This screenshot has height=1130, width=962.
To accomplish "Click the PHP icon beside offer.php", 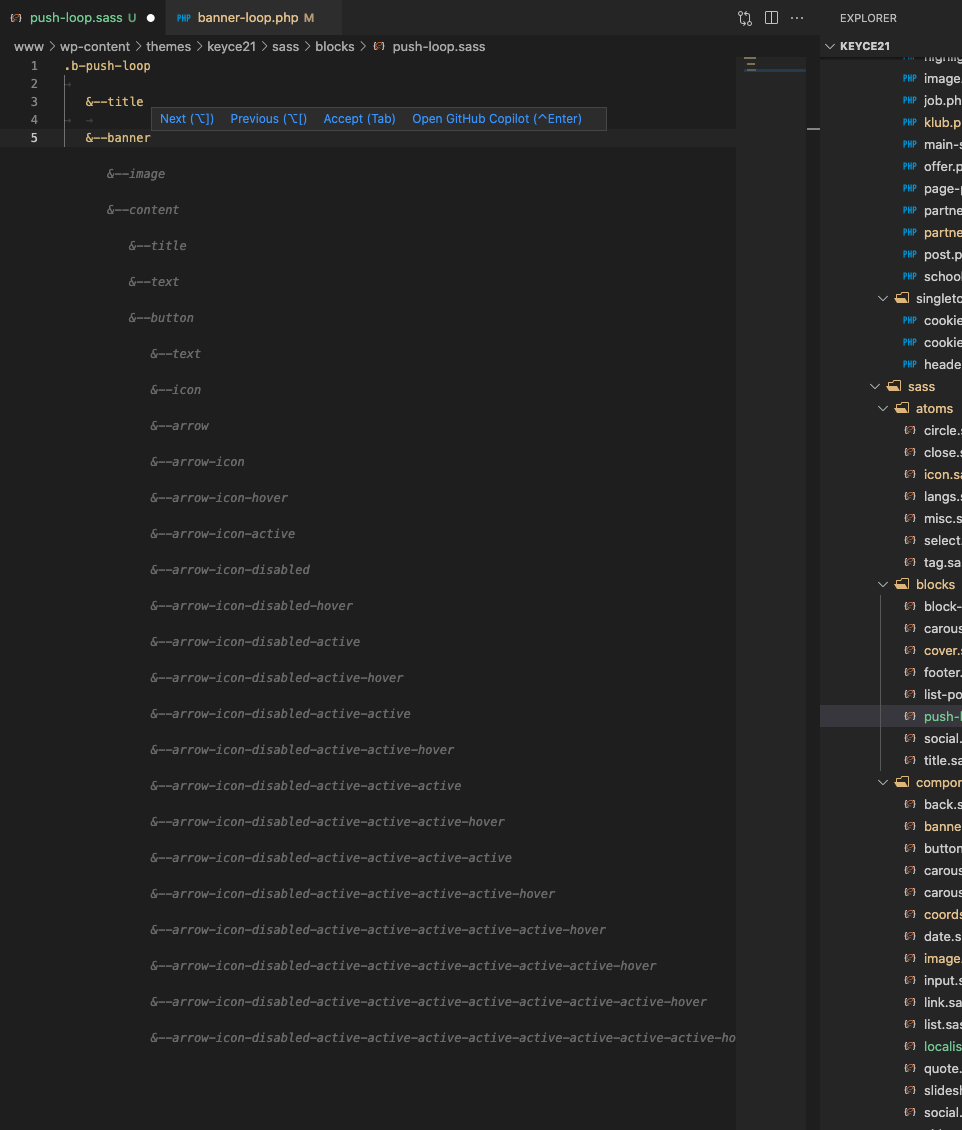I will pos(909,166).
